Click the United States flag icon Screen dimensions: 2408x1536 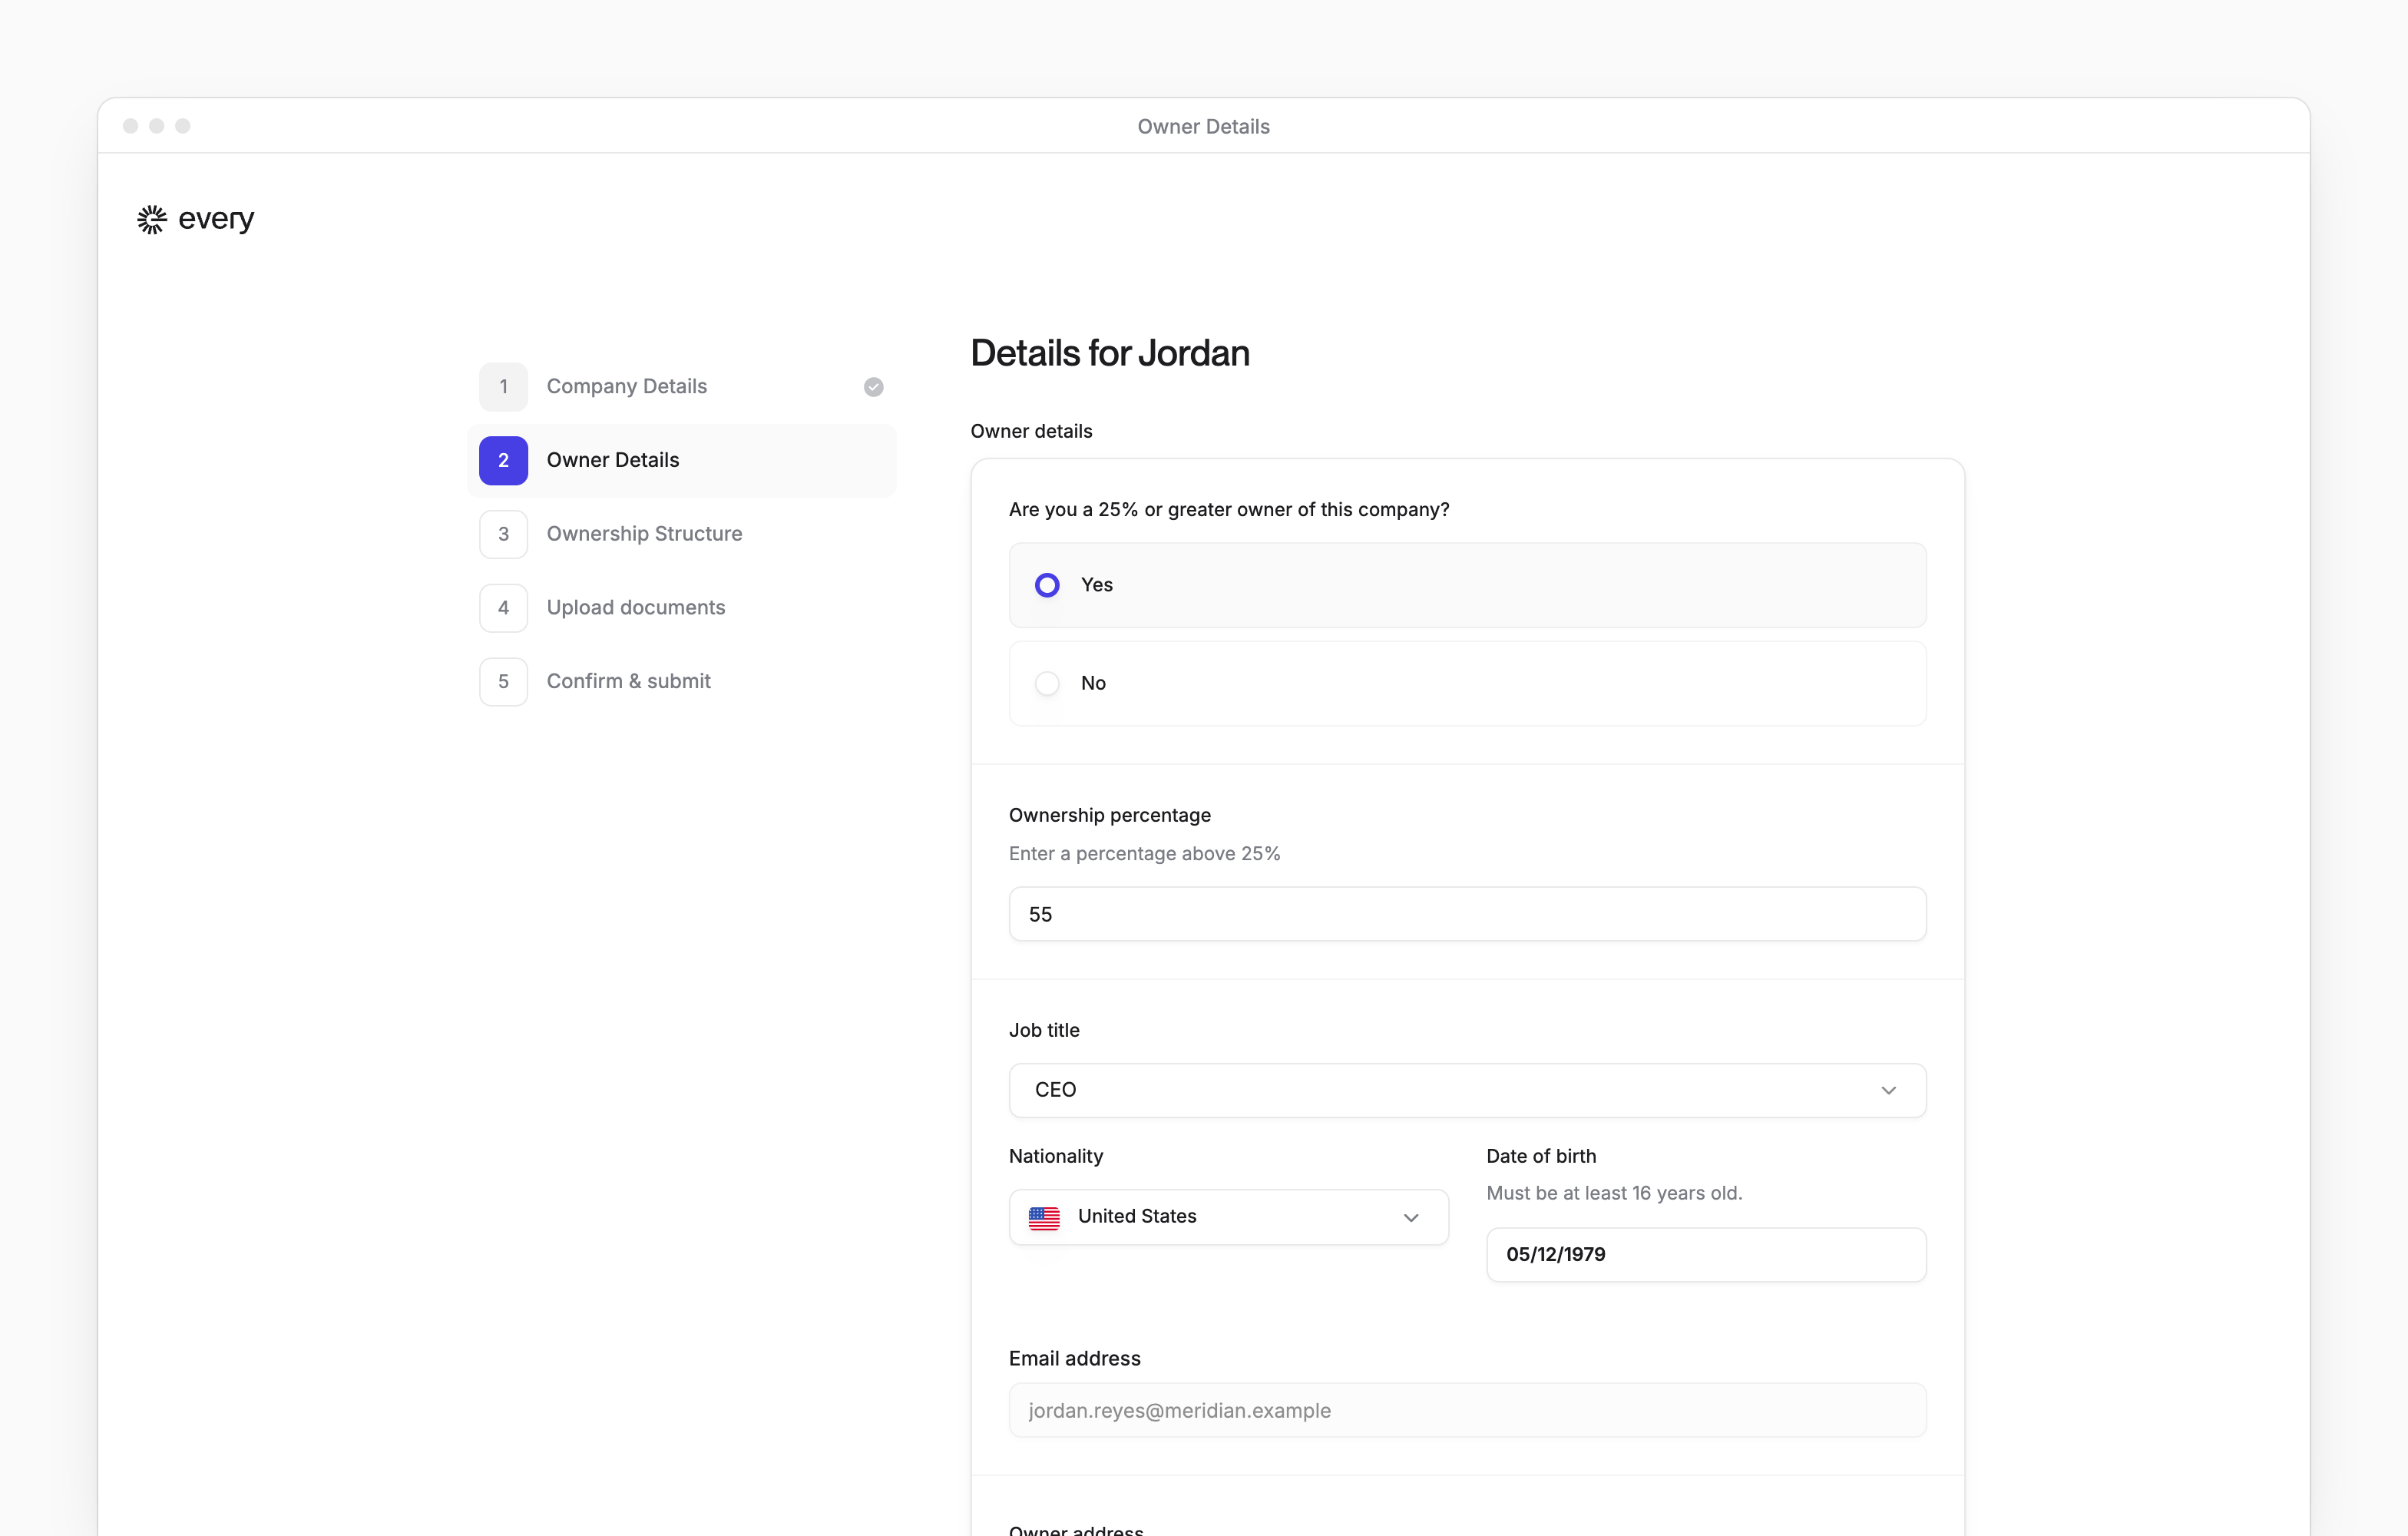coord(1044,1217)
